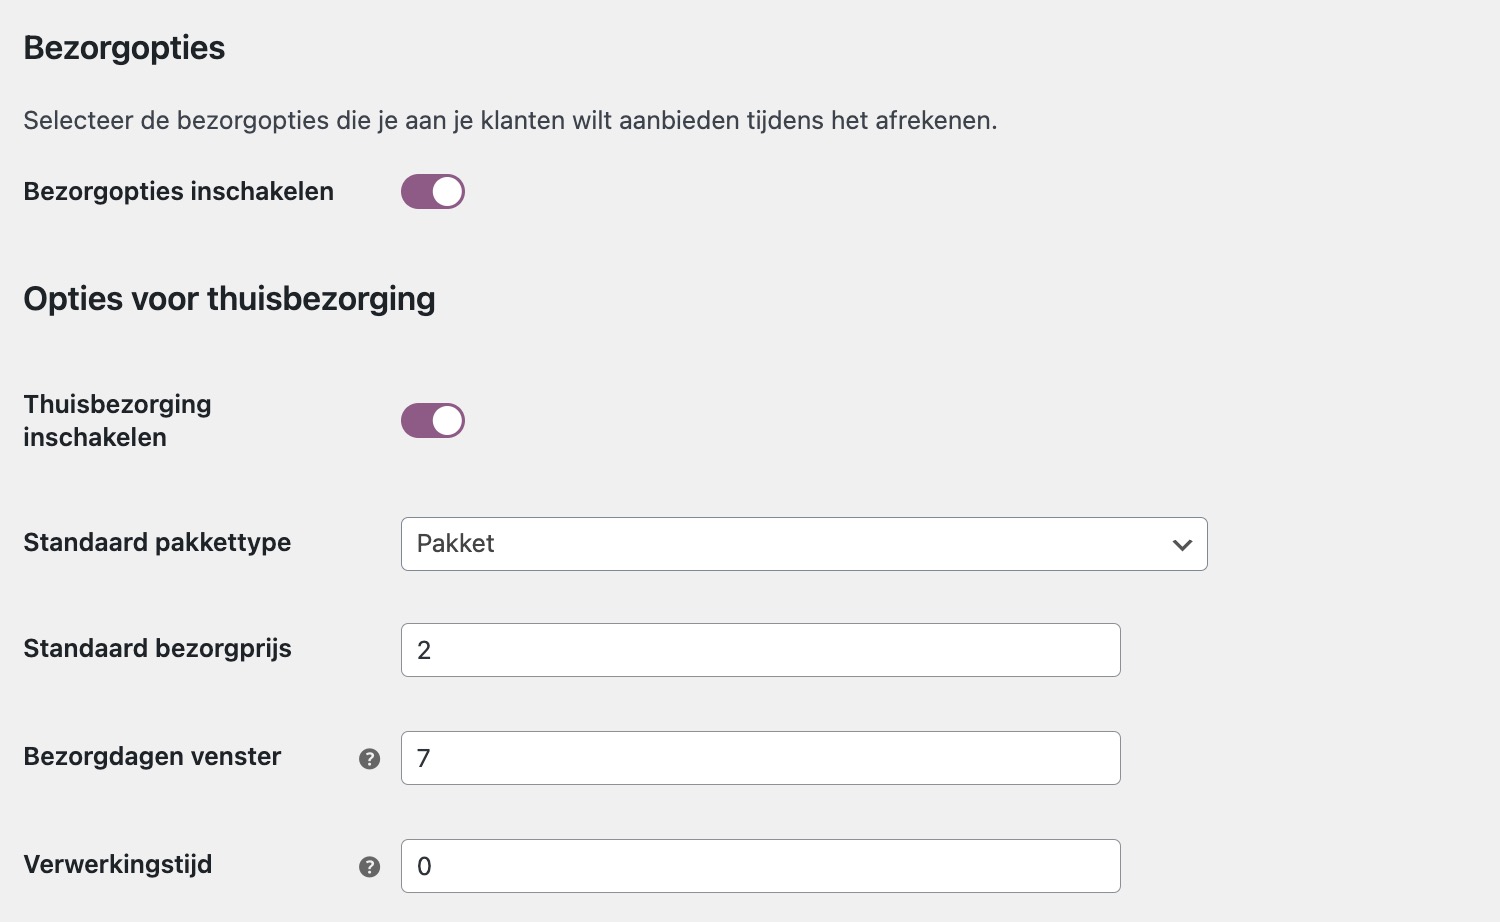Click the Standaard pakkettype label
This screenshot has width=1500, height=922.
[157, 543]
